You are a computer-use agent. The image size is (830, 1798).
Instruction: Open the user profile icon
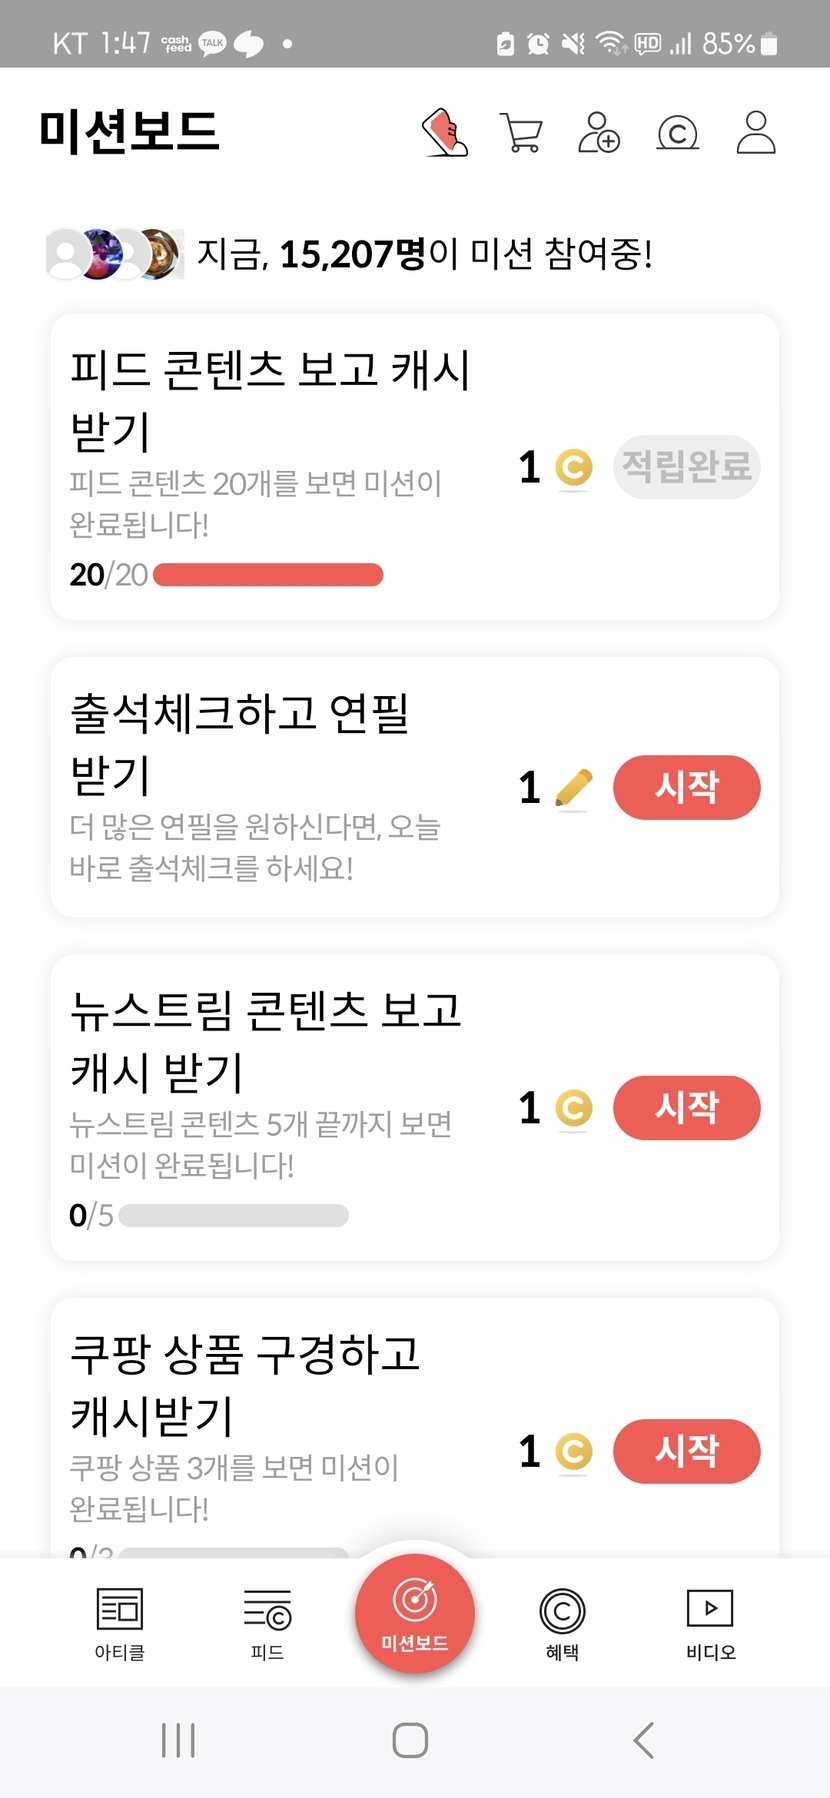pyautogui.click(x=756, y=133)
